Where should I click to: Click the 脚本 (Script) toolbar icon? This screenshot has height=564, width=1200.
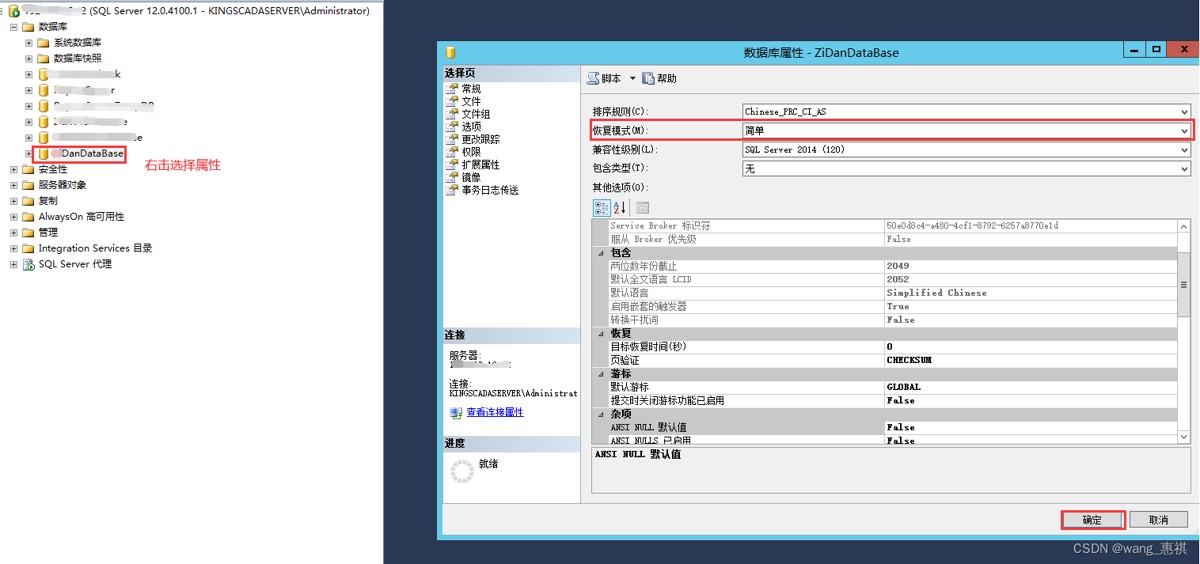pos(594,79)
